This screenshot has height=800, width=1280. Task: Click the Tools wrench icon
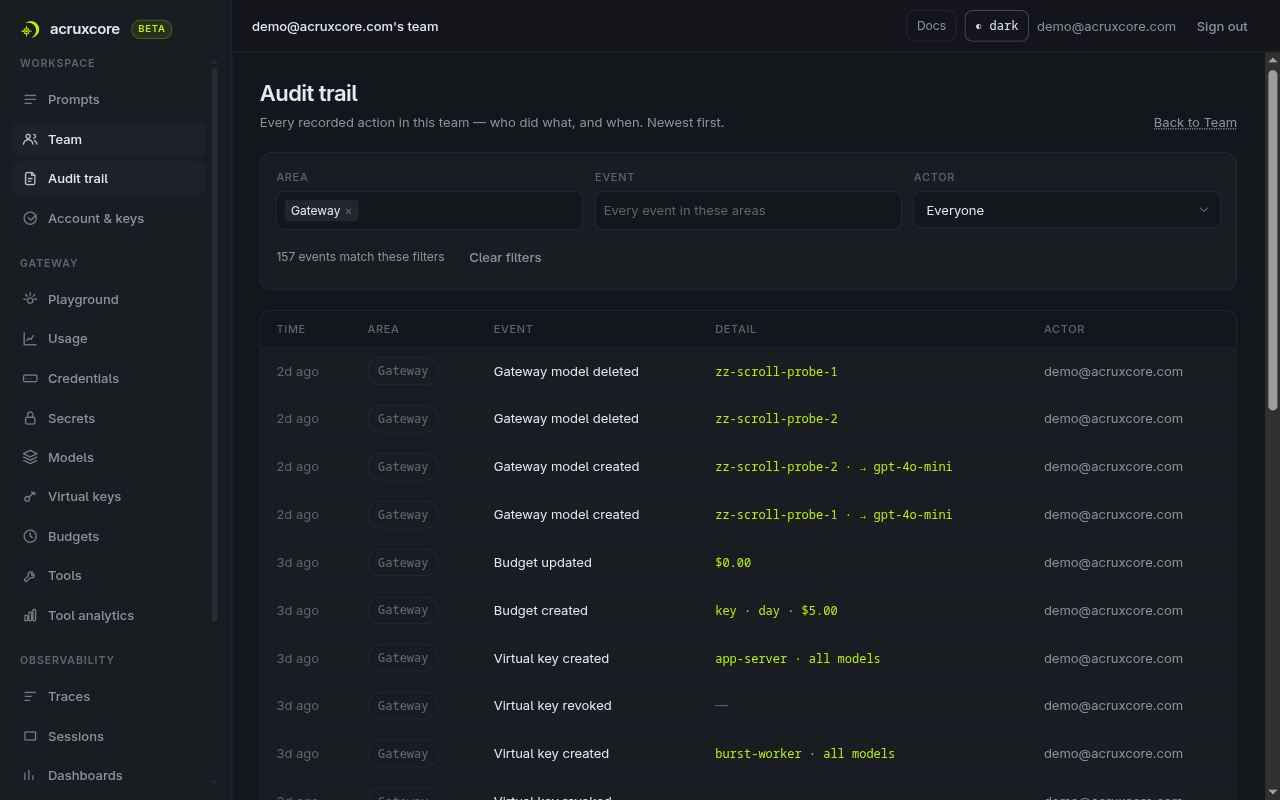coord(30,576)
